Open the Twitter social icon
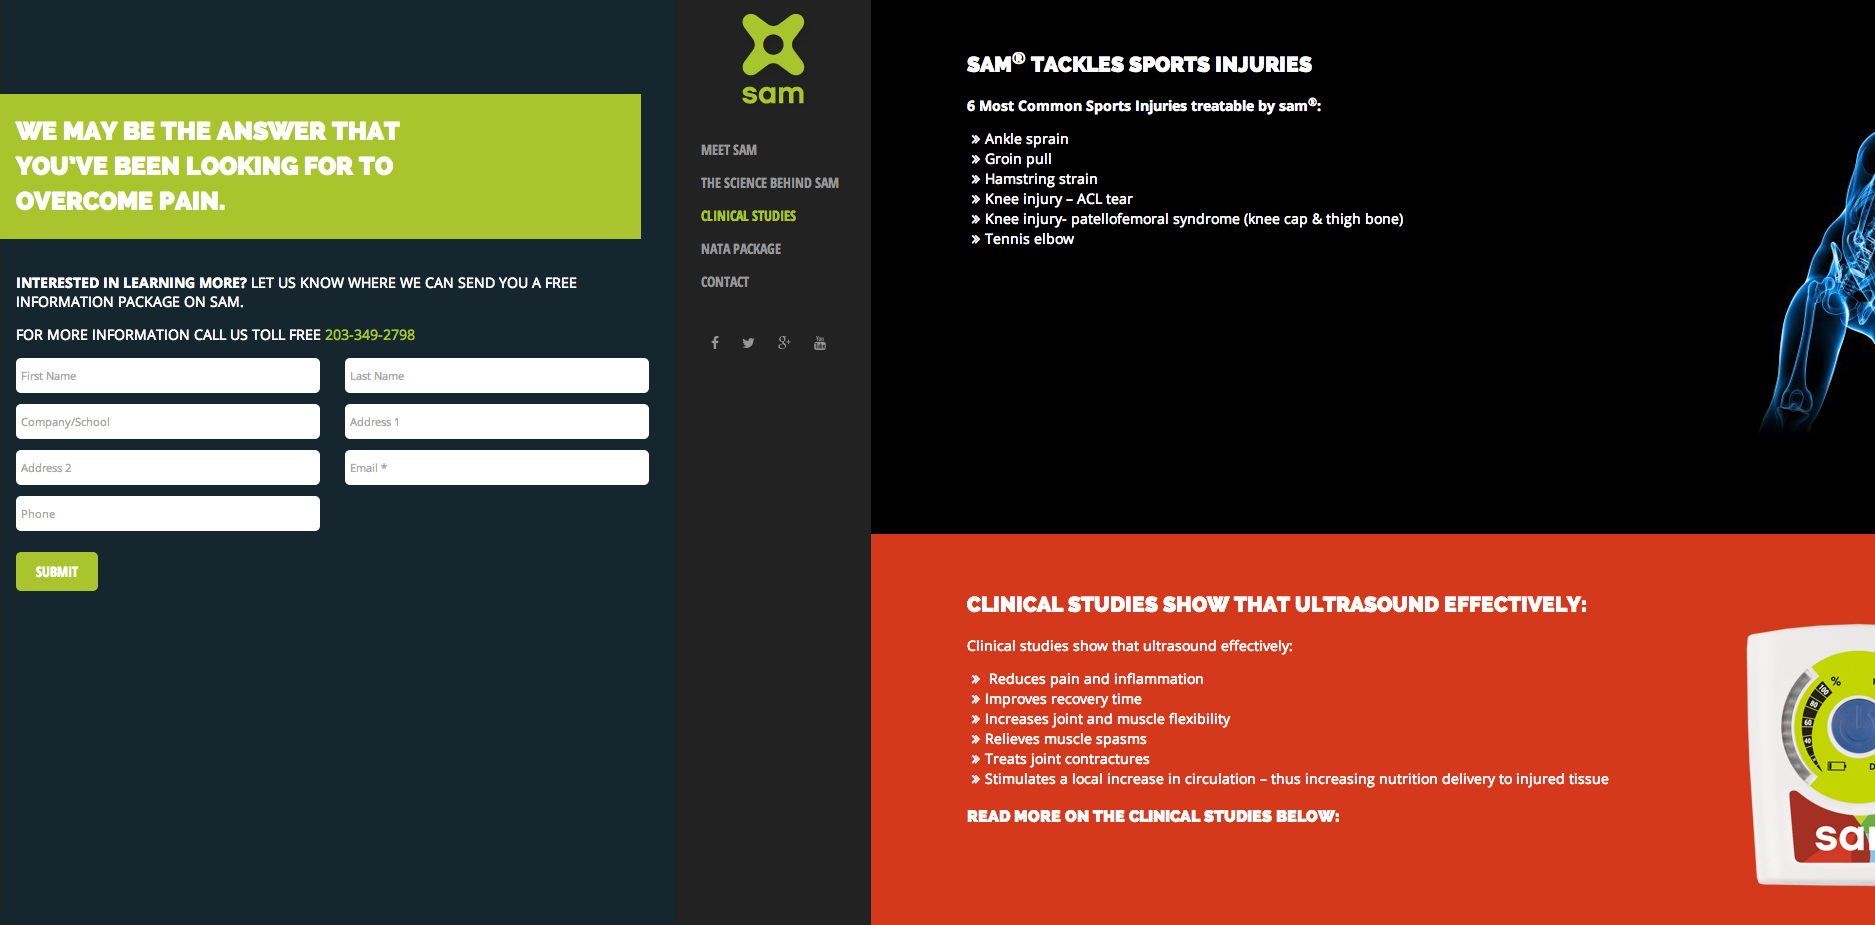Viewport: 1875px width, 925px height. pos(748,343)
